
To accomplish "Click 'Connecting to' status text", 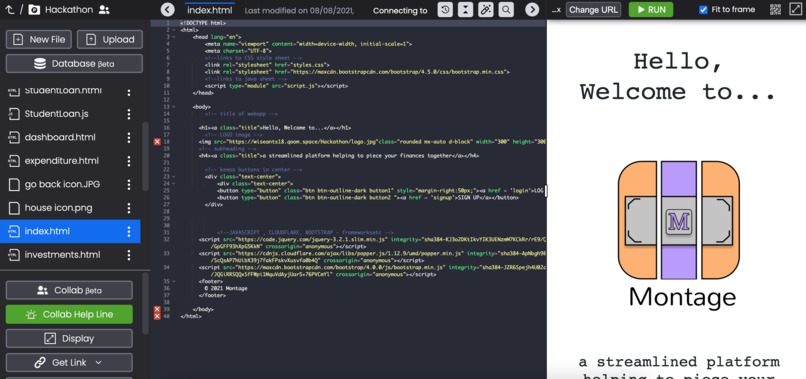I will click(400, 10).
